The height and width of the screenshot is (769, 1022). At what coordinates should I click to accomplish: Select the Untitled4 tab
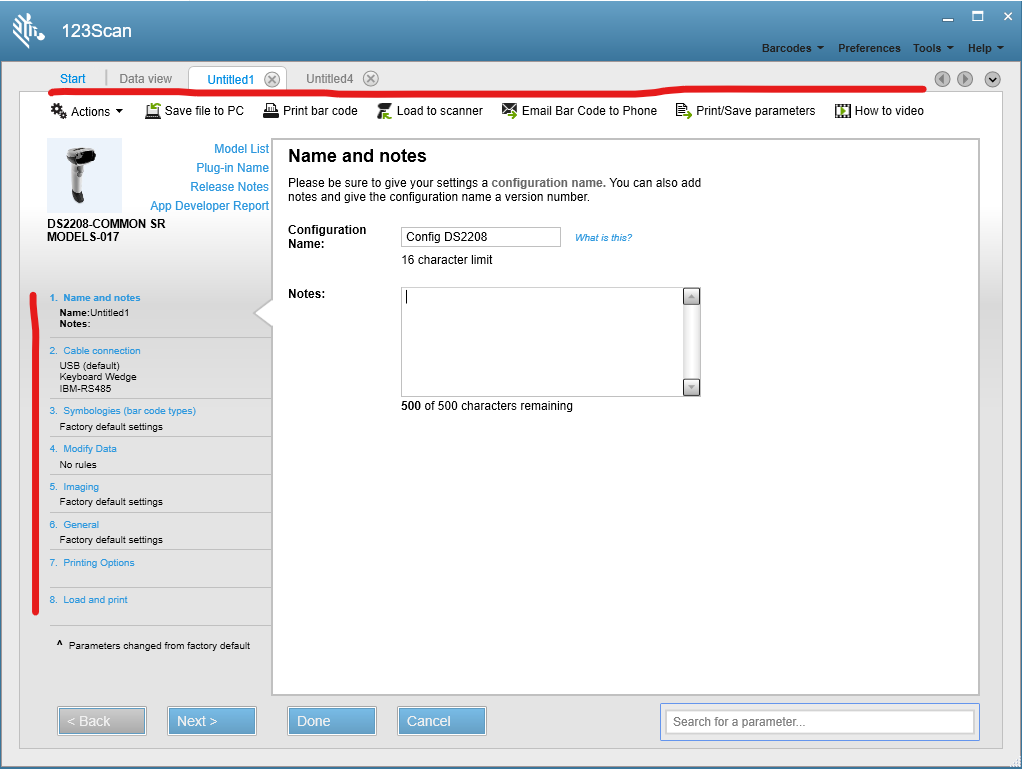329,79
